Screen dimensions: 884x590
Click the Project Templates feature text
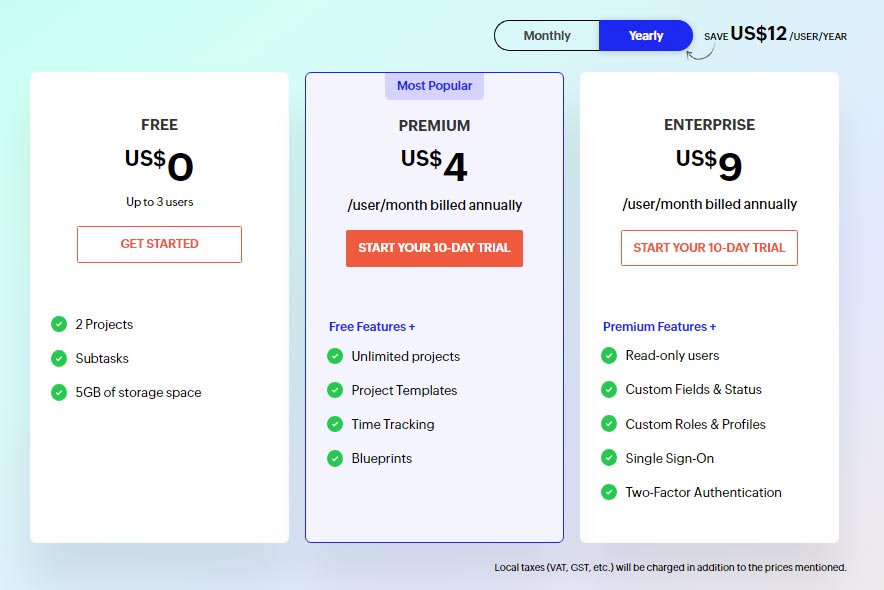[x=404, y=391]
